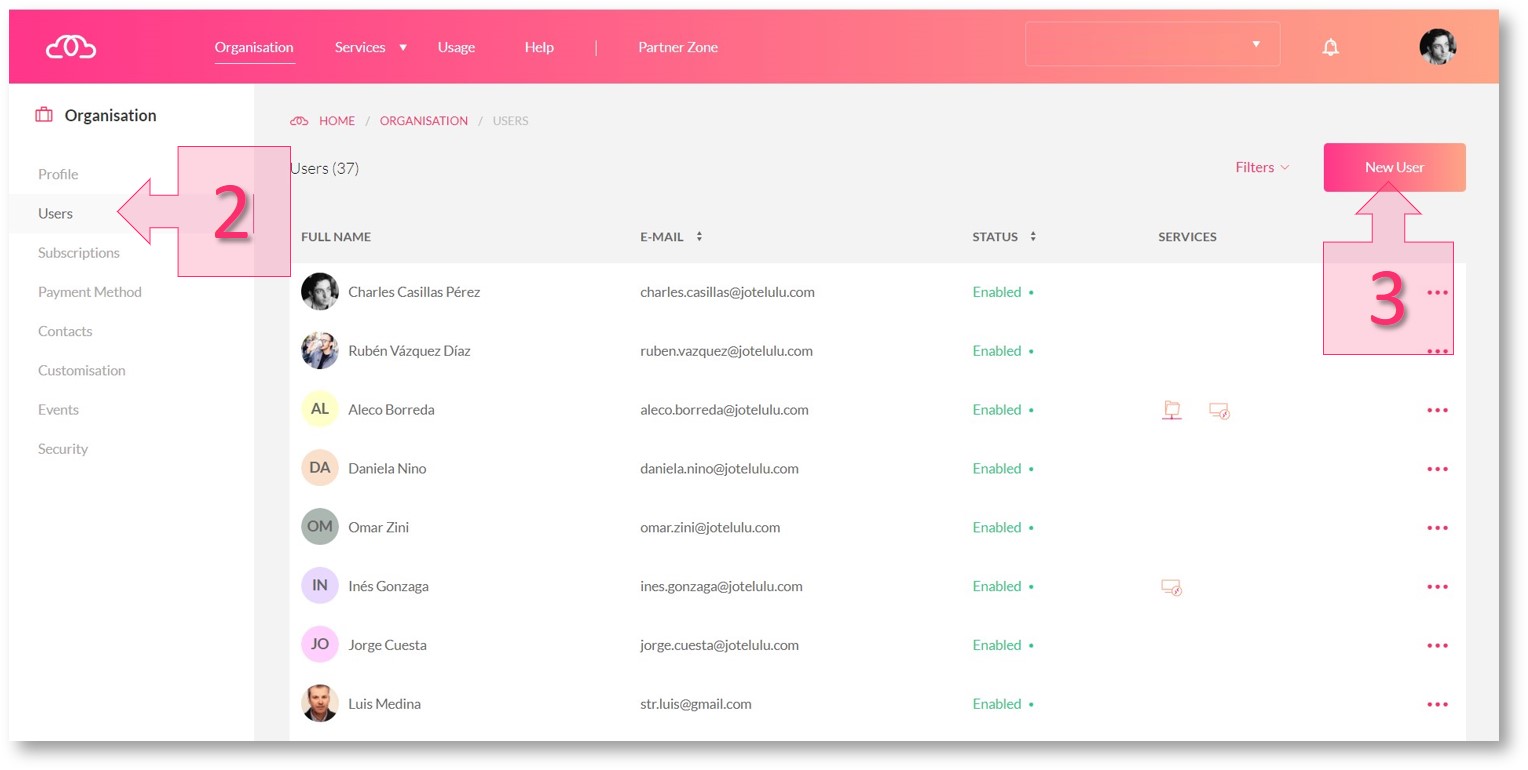Click Aleco Borreda's remote desktop service icon
Image resolution: width=1528 pixels, height=770 pixels.
click(x=1218, y=410)
